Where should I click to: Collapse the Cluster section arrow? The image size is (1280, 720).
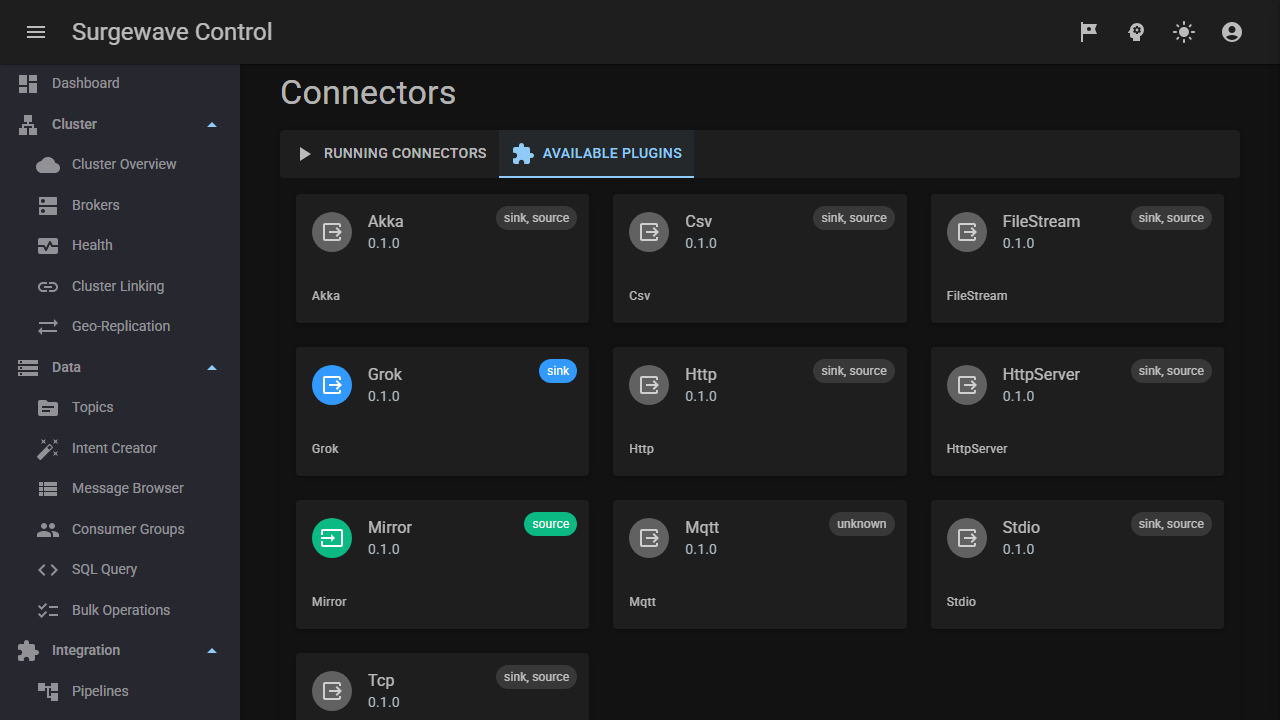coord(211,125)
